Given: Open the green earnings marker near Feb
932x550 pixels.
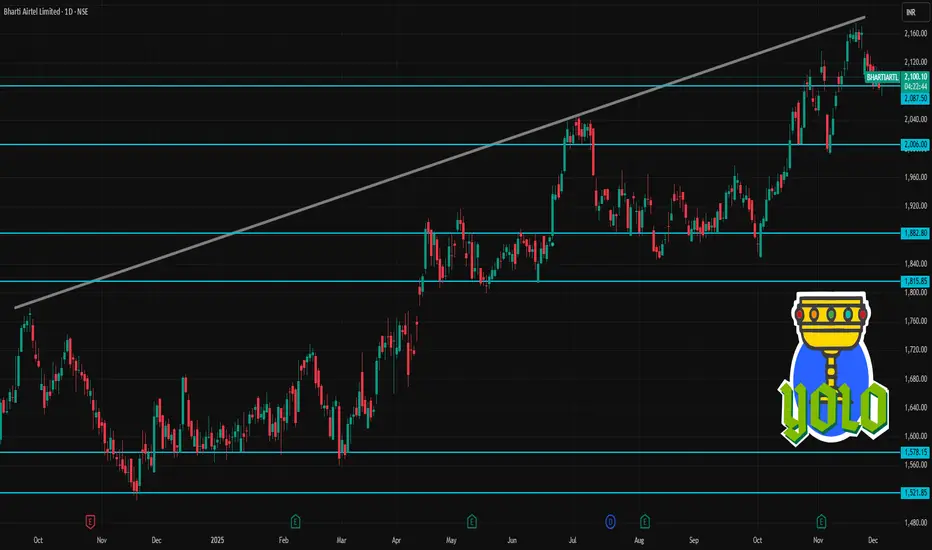Looking at the screenshot, I should coord(295,522).
